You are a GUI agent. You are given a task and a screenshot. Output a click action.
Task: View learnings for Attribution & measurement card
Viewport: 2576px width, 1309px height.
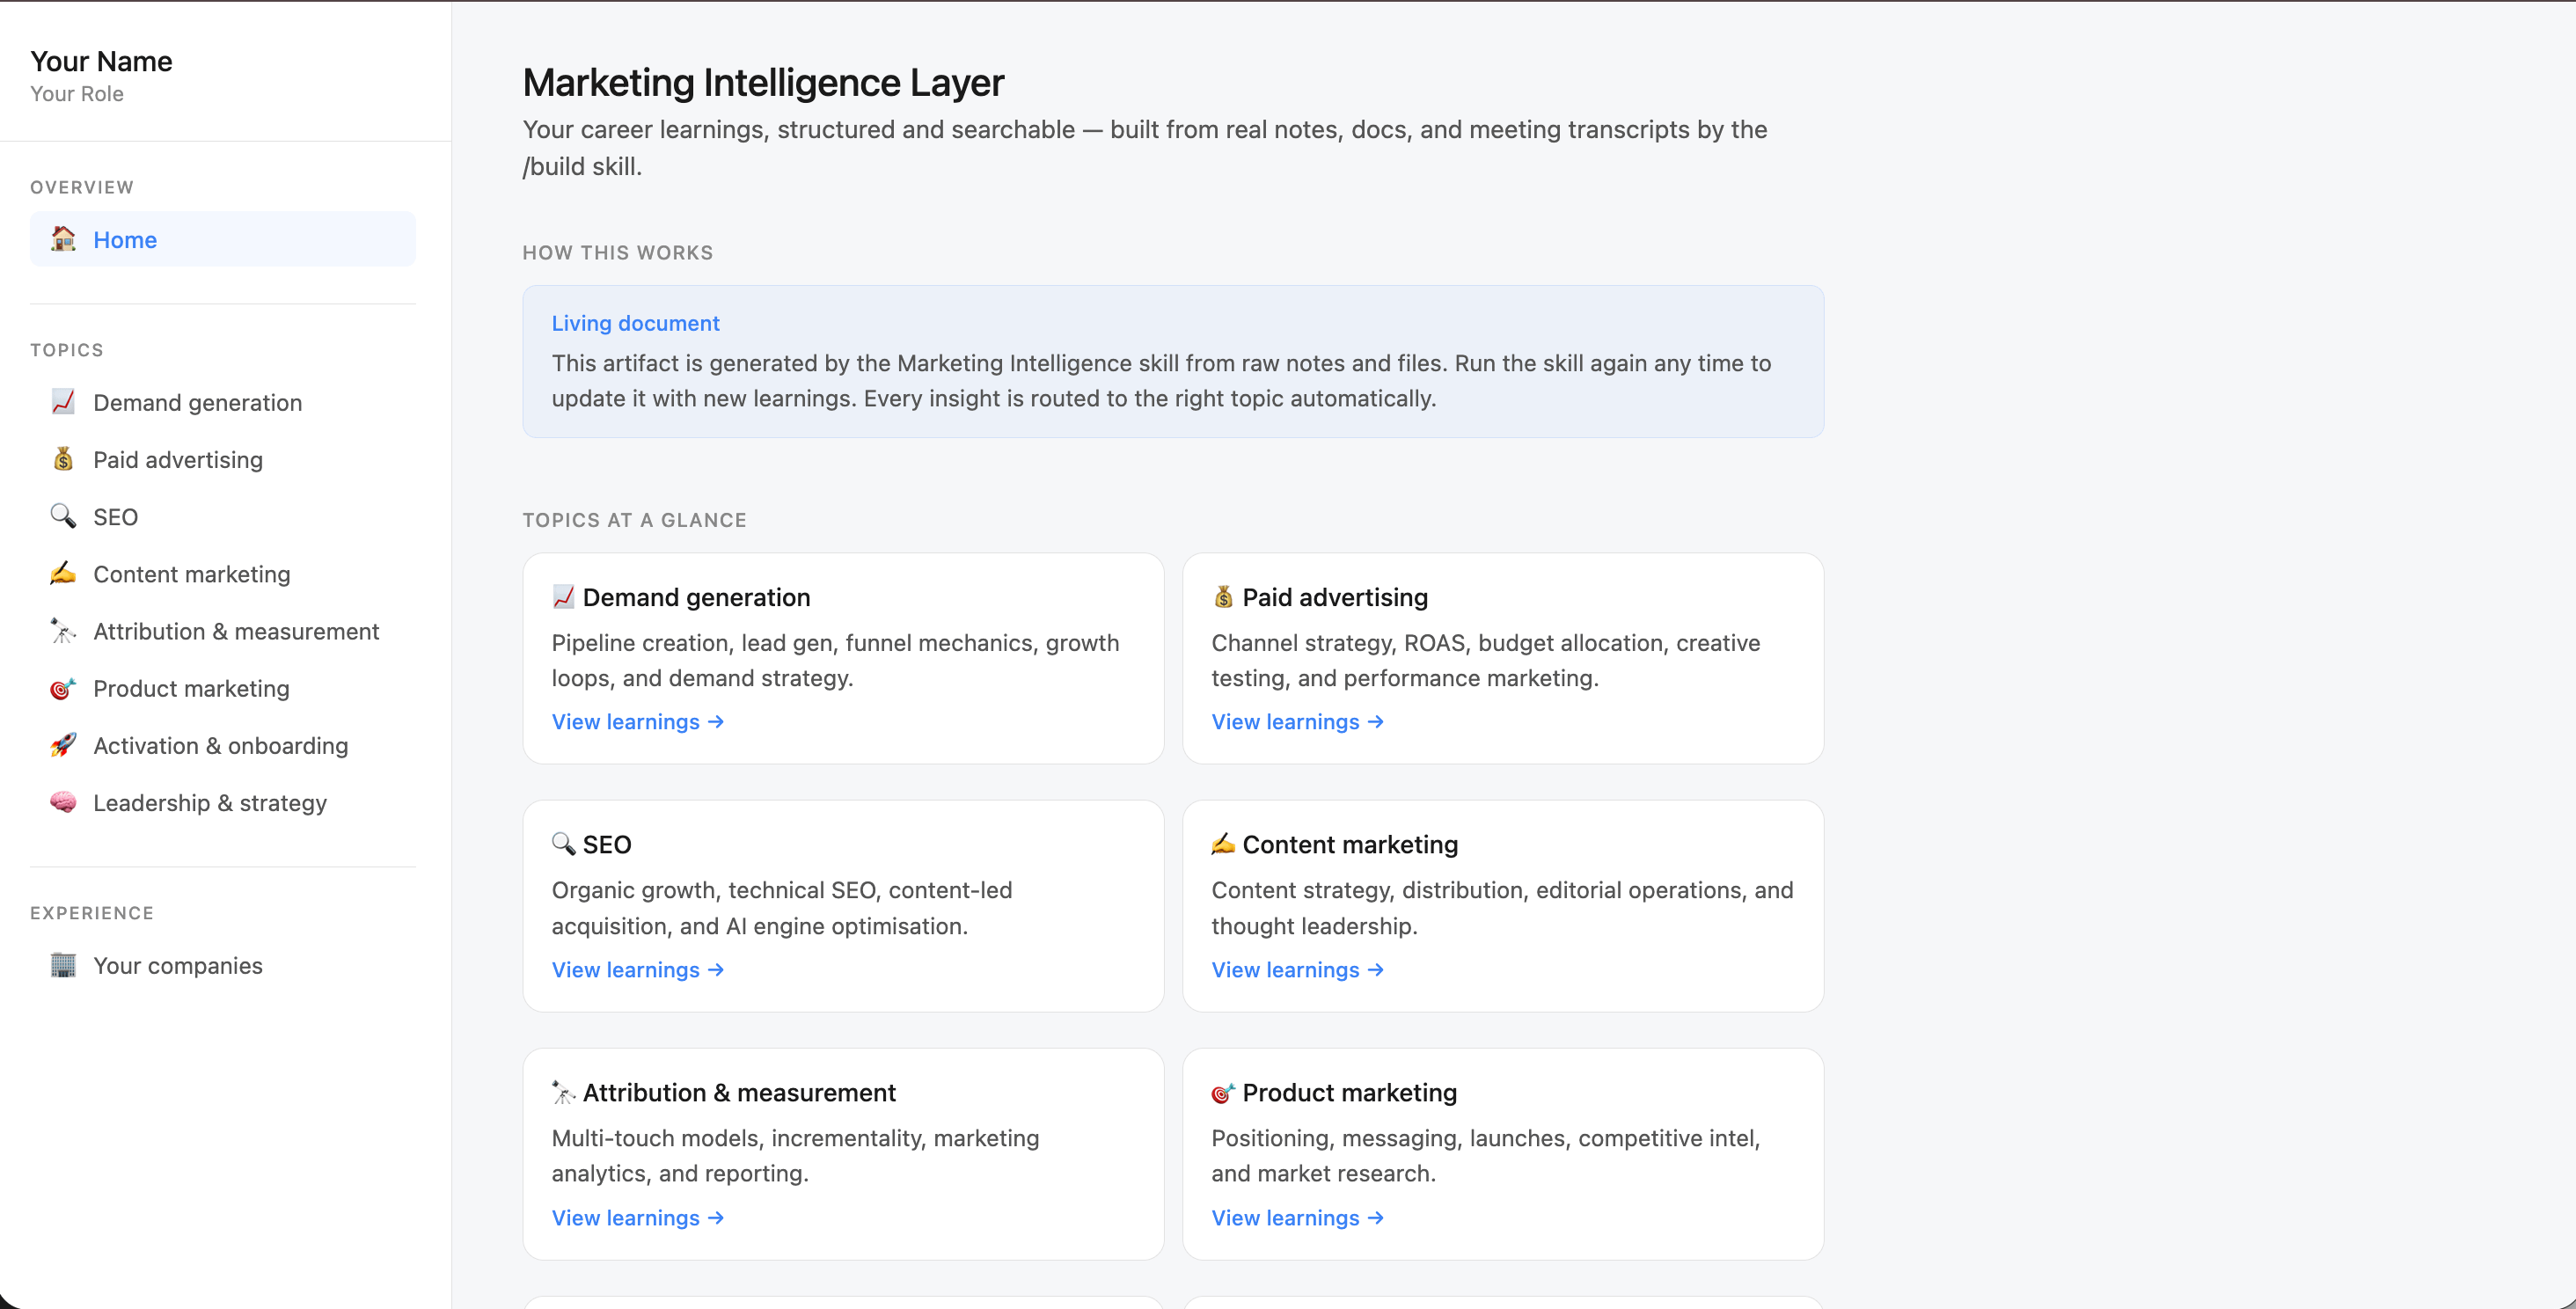point(638,1217)
